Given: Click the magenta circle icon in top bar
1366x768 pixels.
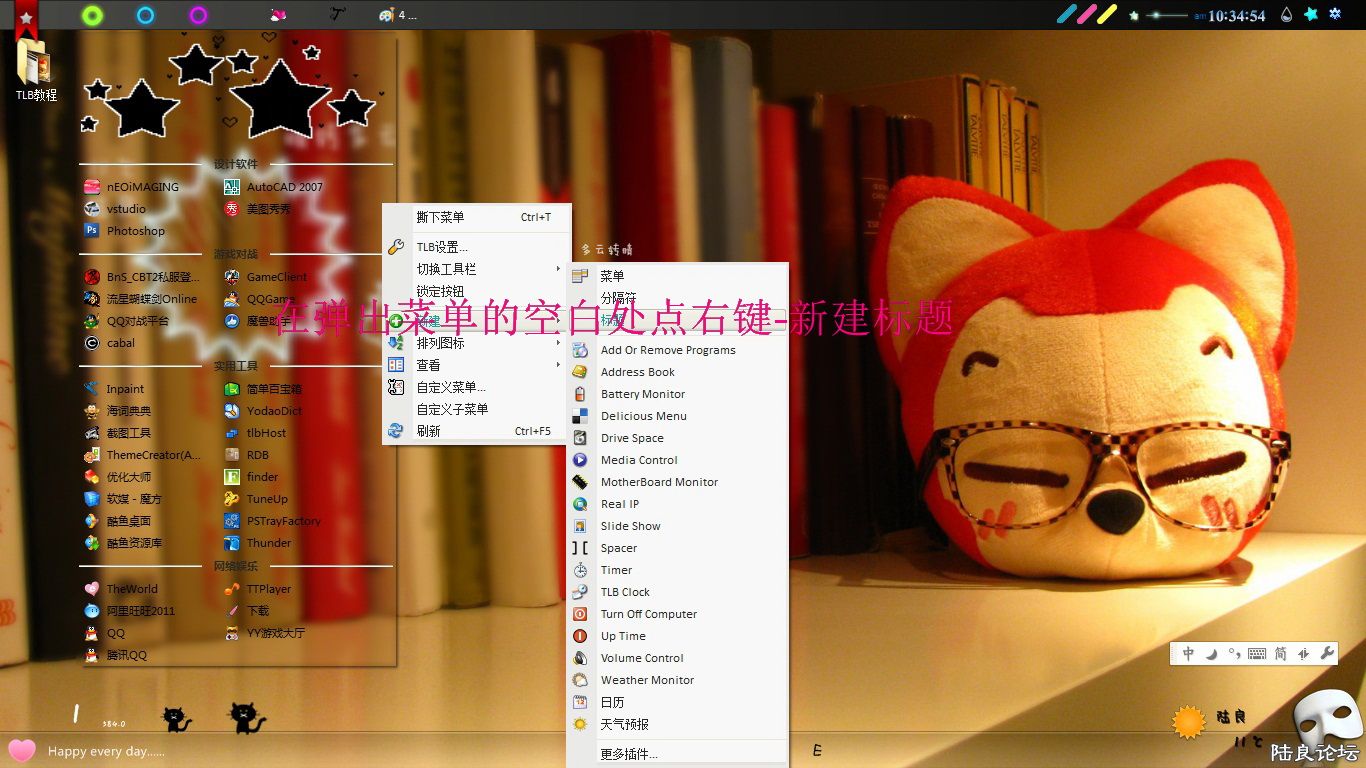Looking at the screenshot, I should tap(198, 15).
